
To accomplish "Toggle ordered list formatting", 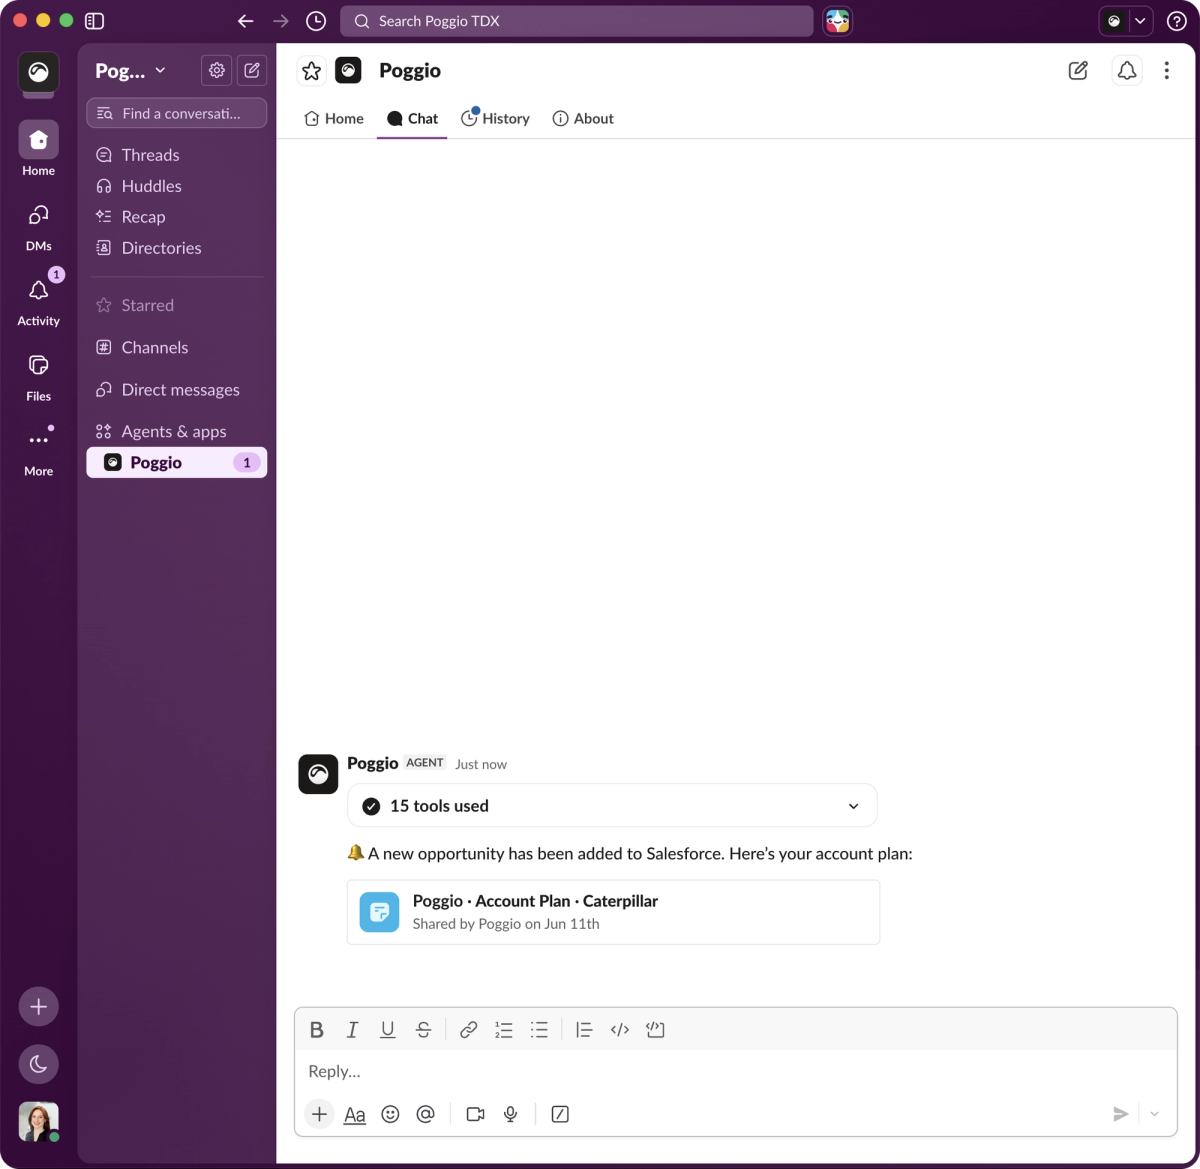I will [x=504, y=1030].
